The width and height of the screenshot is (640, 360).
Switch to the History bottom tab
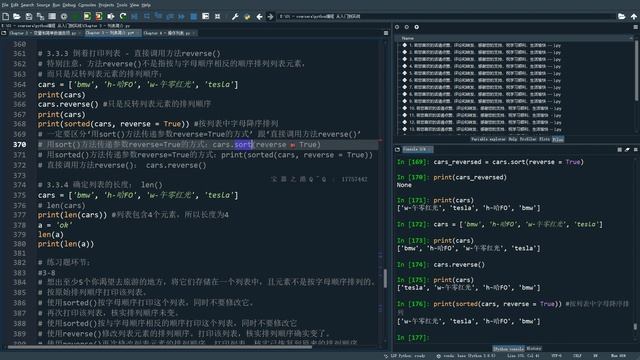534,349
